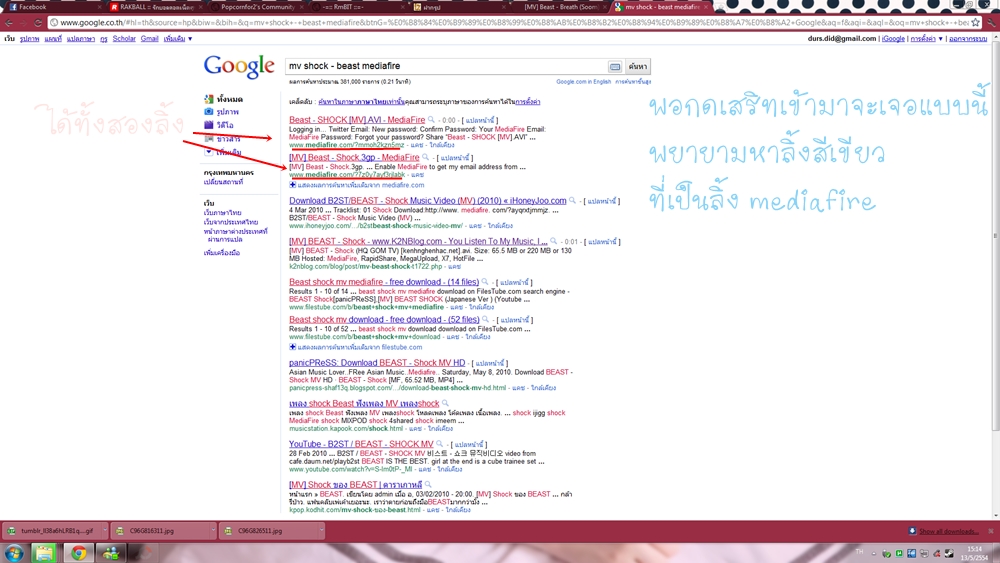Click the search submit button
Viewport: 1000px width, 563px height.
(637, 66)
